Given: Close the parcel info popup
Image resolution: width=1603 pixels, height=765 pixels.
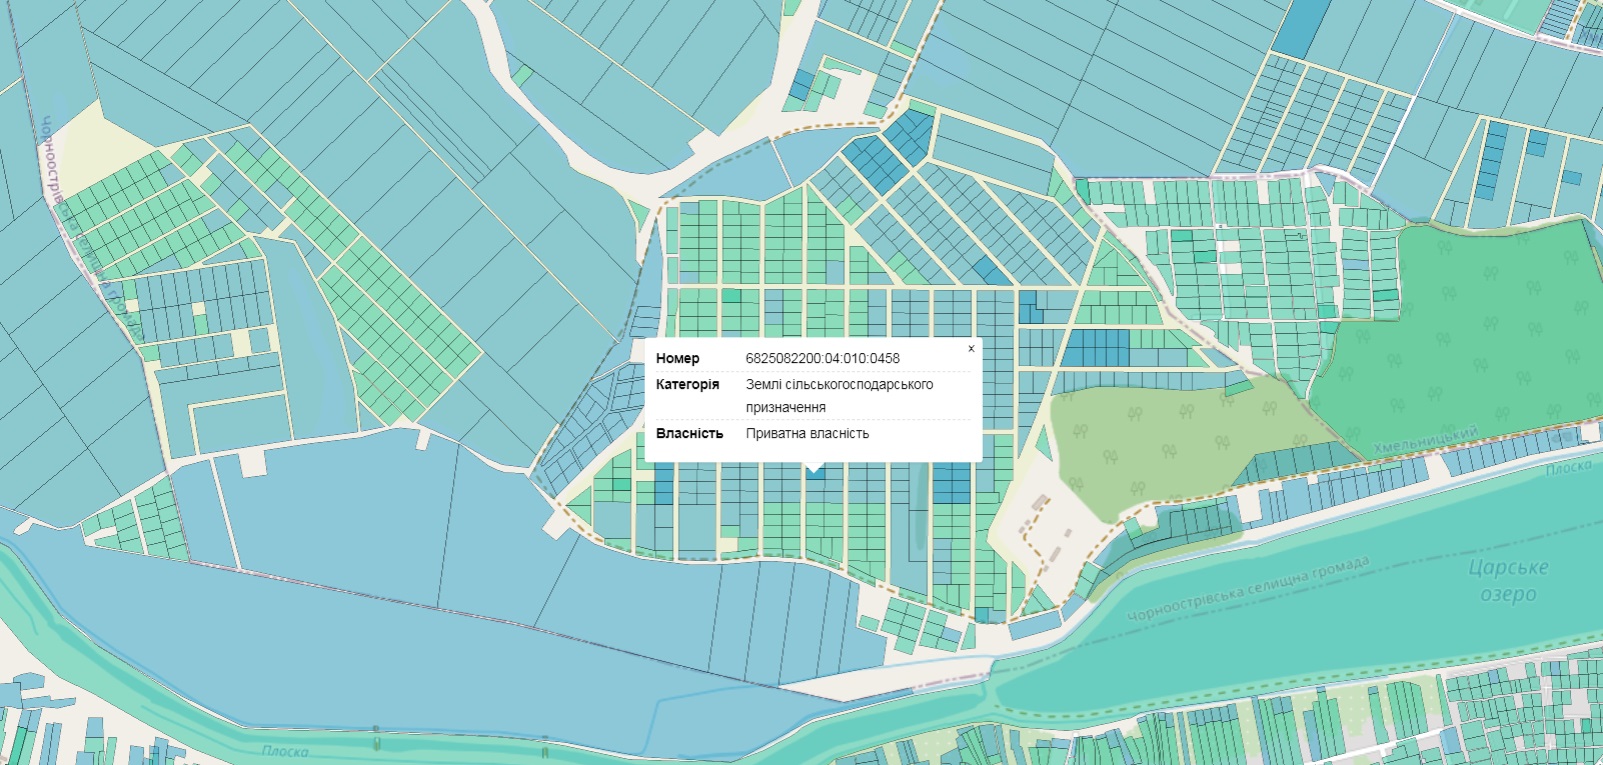Looking at the screenshot, I should click(x=970, y=349).
